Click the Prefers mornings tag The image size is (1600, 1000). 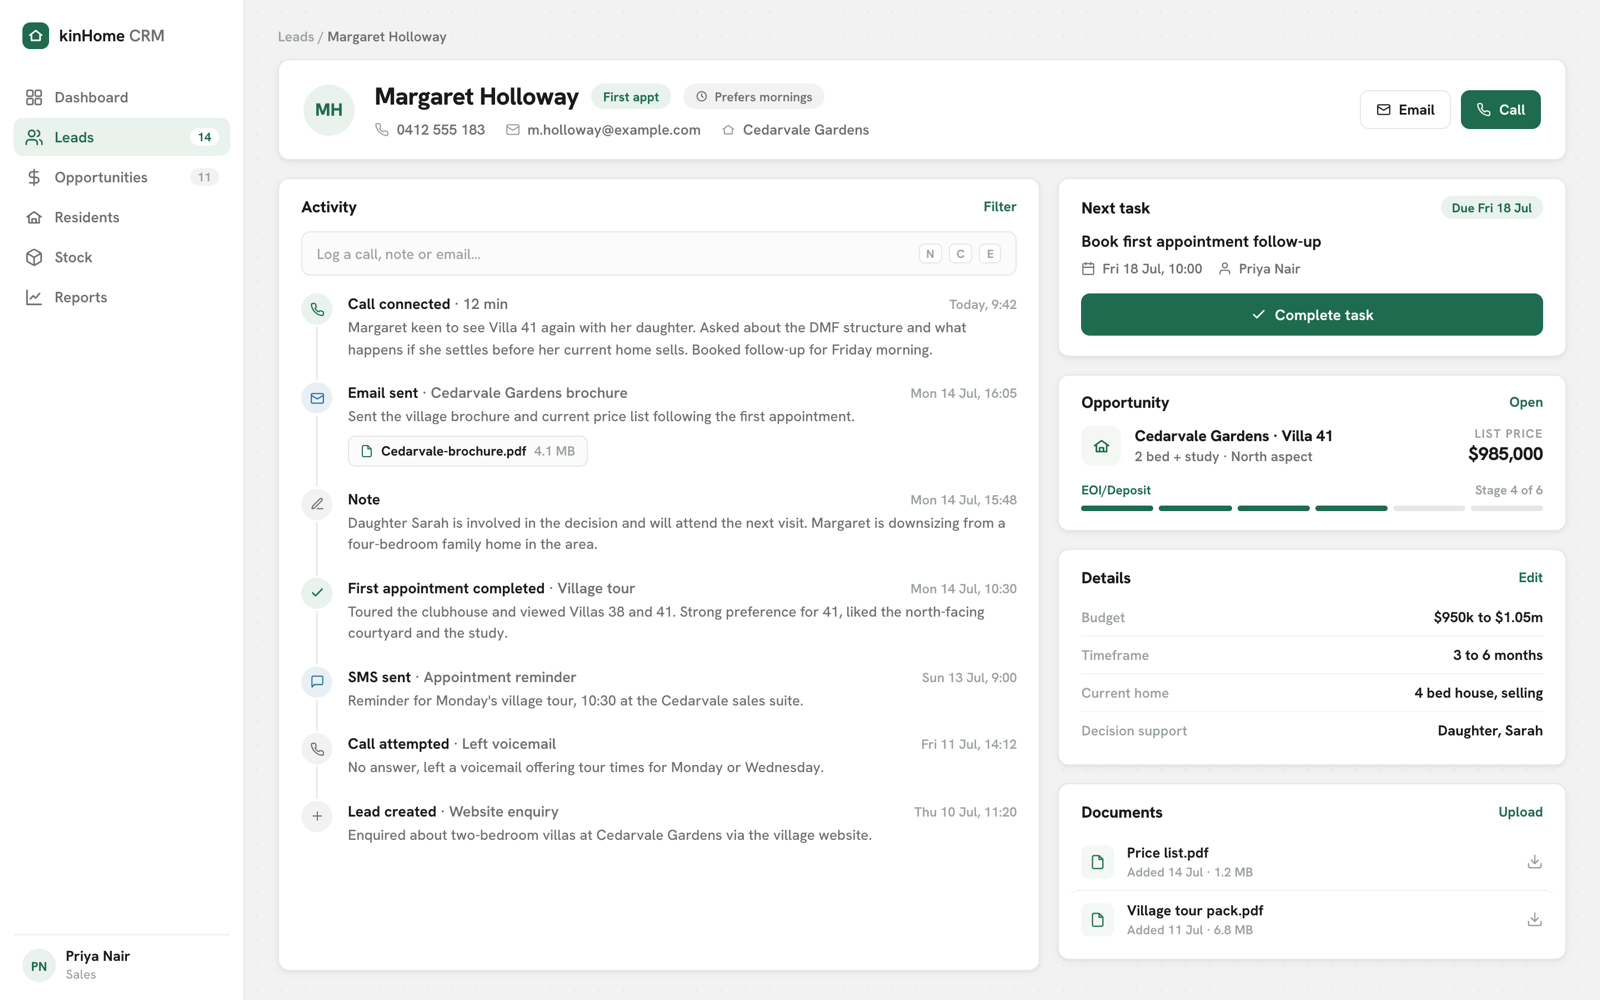tap(754, 97)
